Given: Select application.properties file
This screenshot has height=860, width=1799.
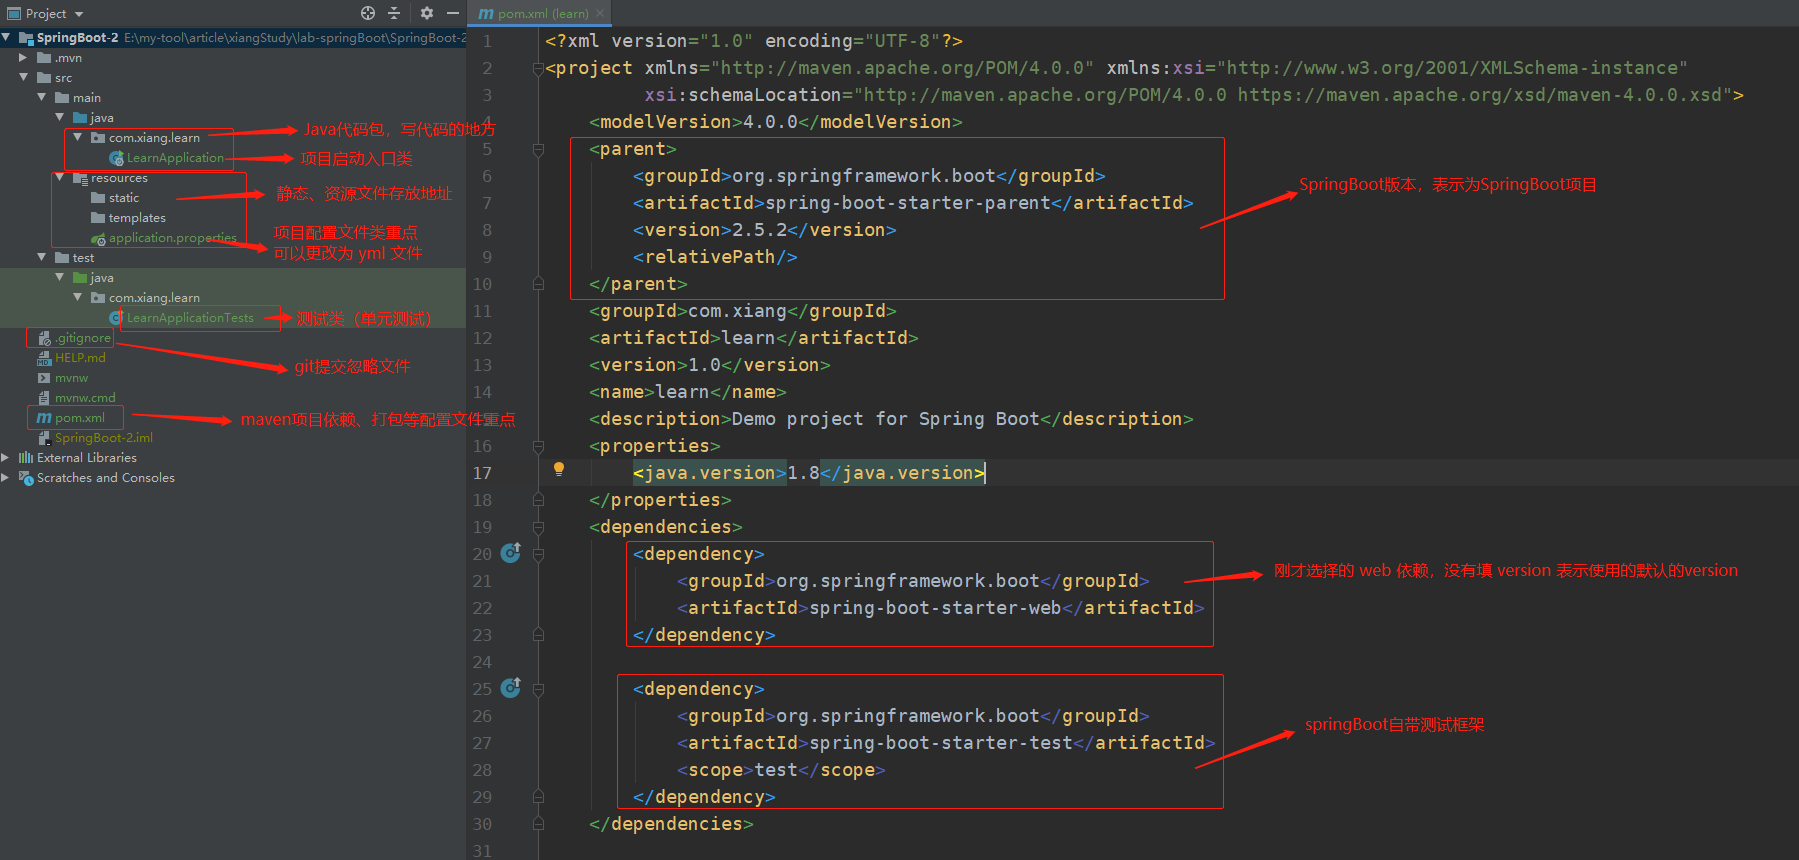Looking at the screenshot, I should (172, 238).
